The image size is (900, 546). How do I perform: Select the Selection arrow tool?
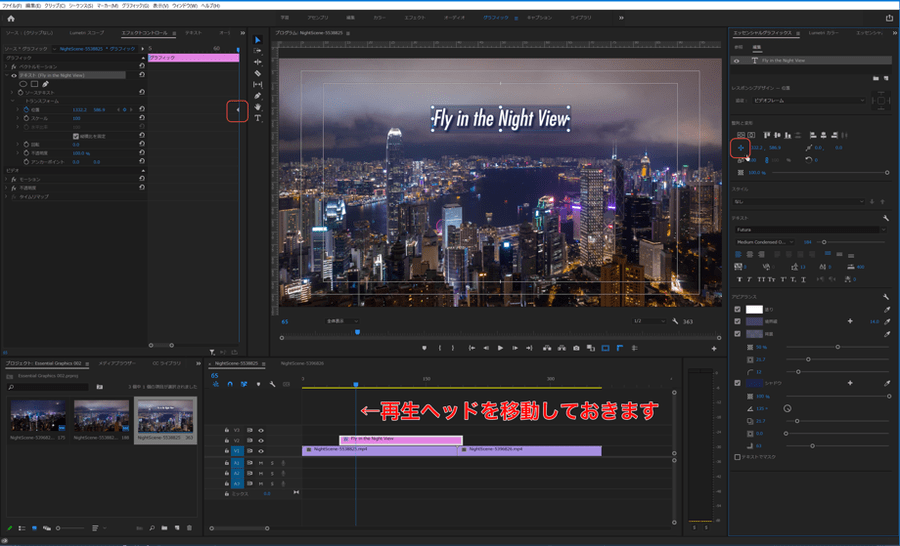(257, 40)
